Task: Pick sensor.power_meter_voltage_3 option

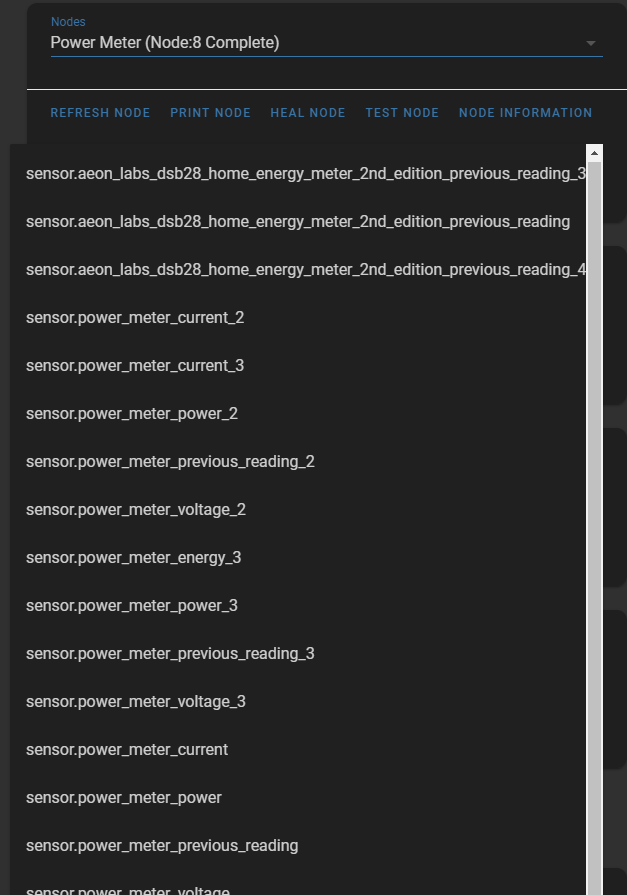Action: 136,702
